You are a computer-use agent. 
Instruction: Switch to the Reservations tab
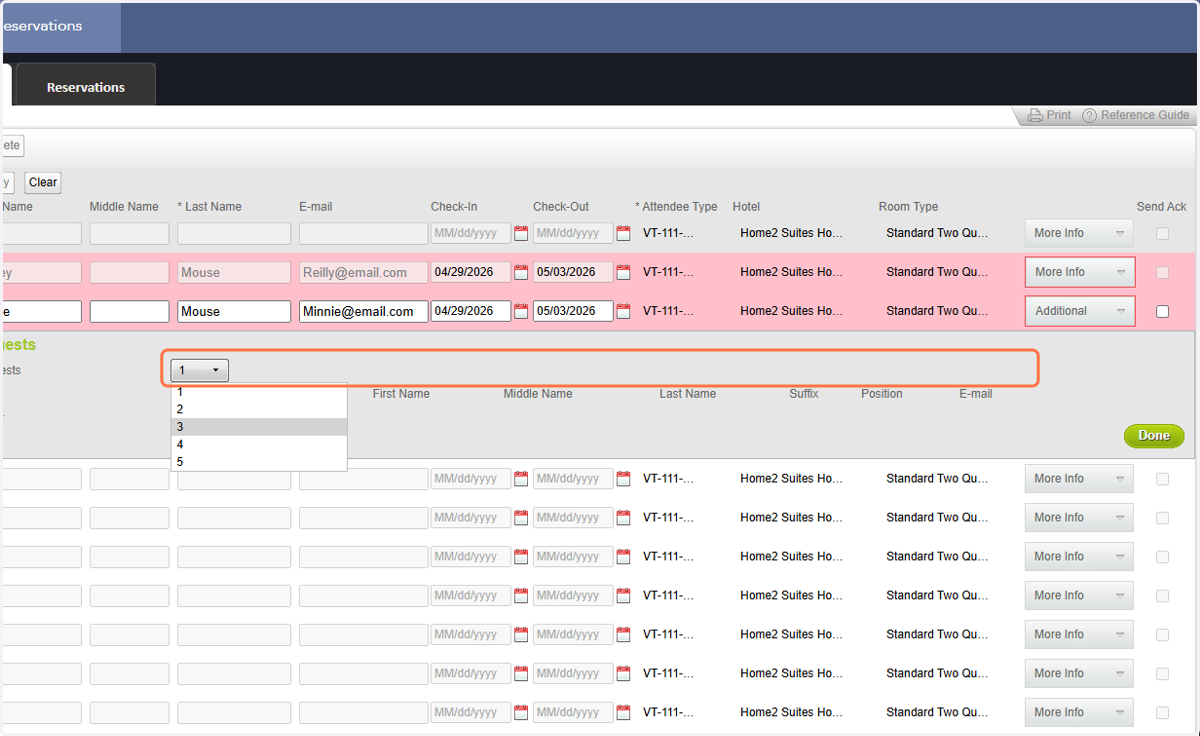[86, 87]
